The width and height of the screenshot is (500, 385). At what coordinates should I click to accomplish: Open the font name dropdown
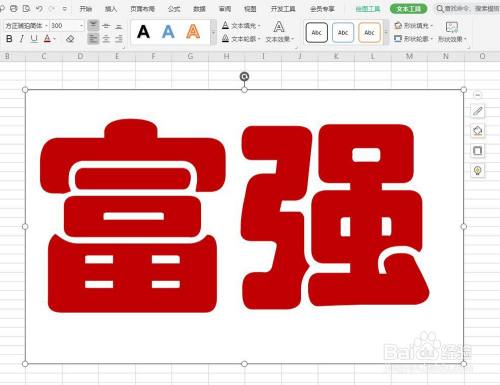point(46,26)
